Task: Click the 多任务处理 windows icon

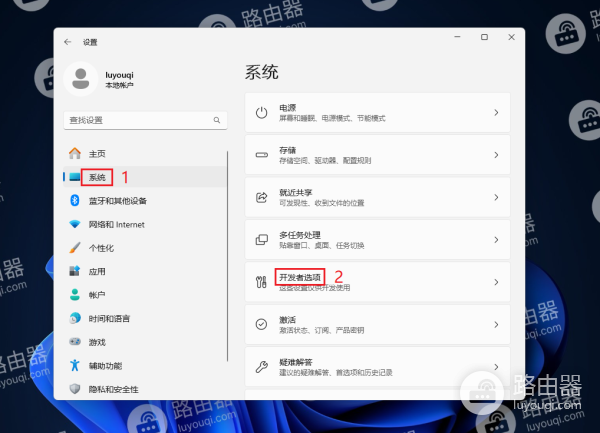Action: [261, 240]
